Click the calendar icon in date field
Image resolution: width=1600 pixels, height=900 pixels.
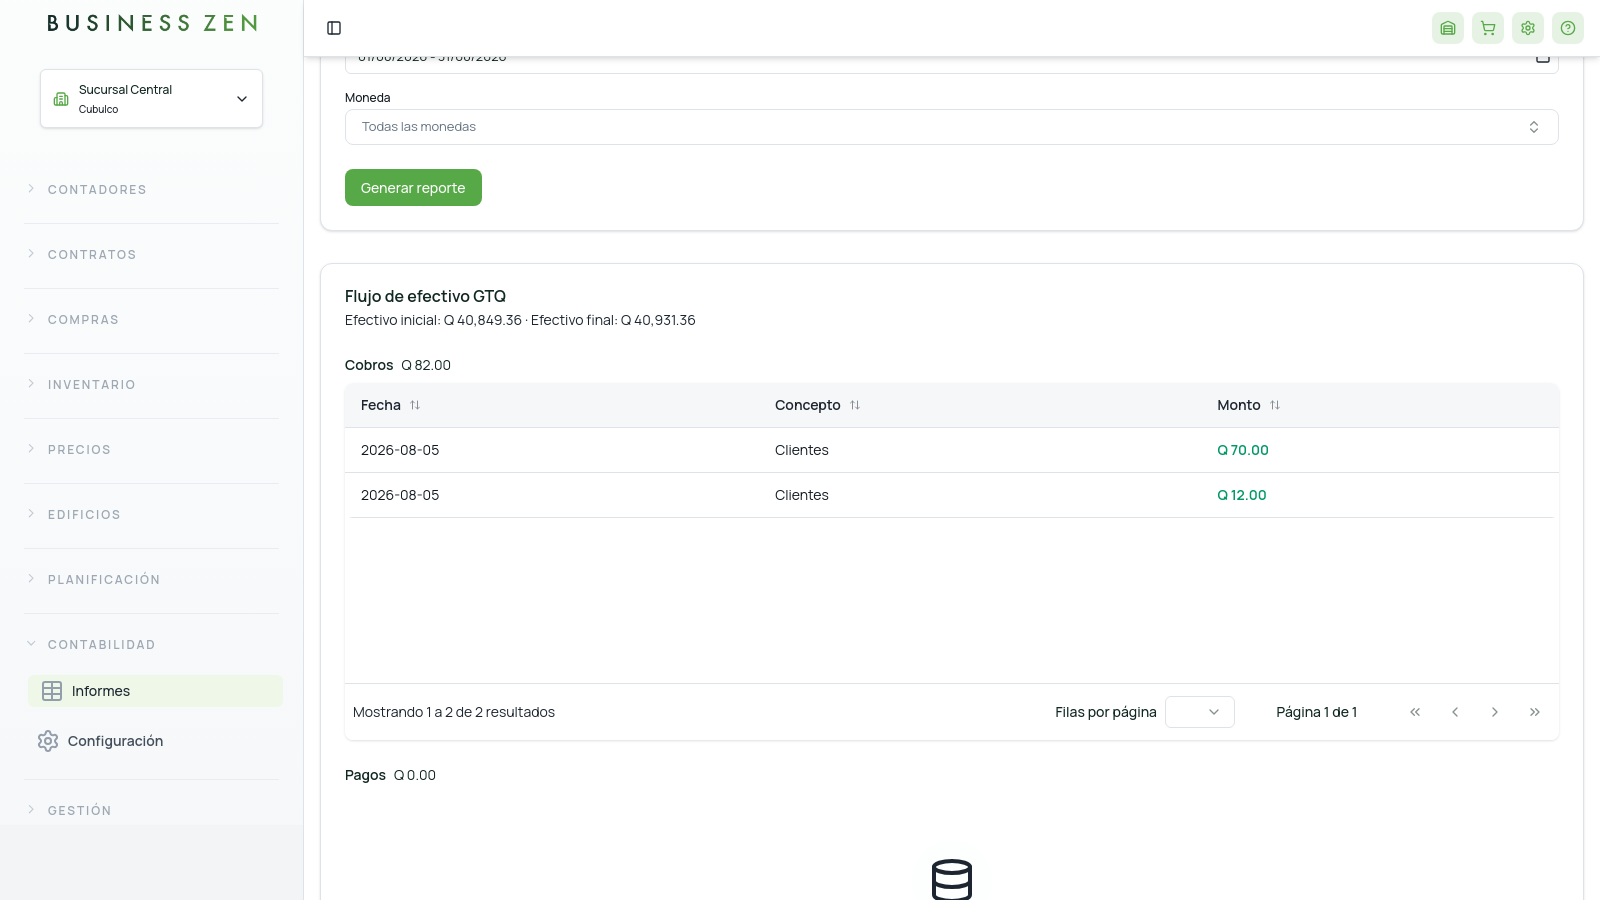[1543, 58]
